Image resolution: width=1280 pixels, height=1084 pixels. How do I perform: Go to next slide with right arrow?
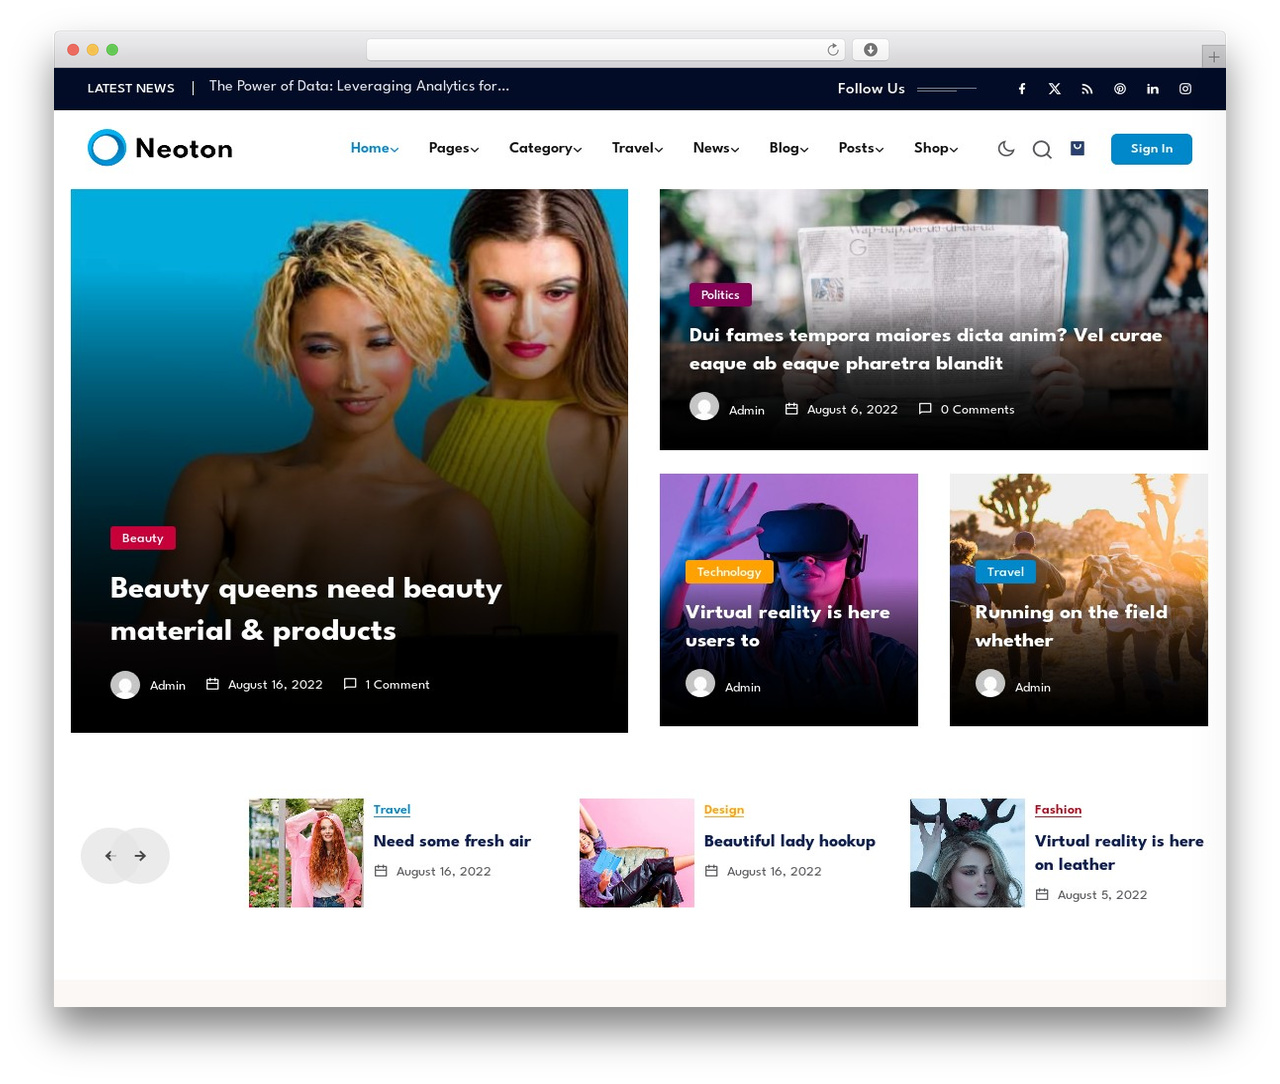point(141,856)
